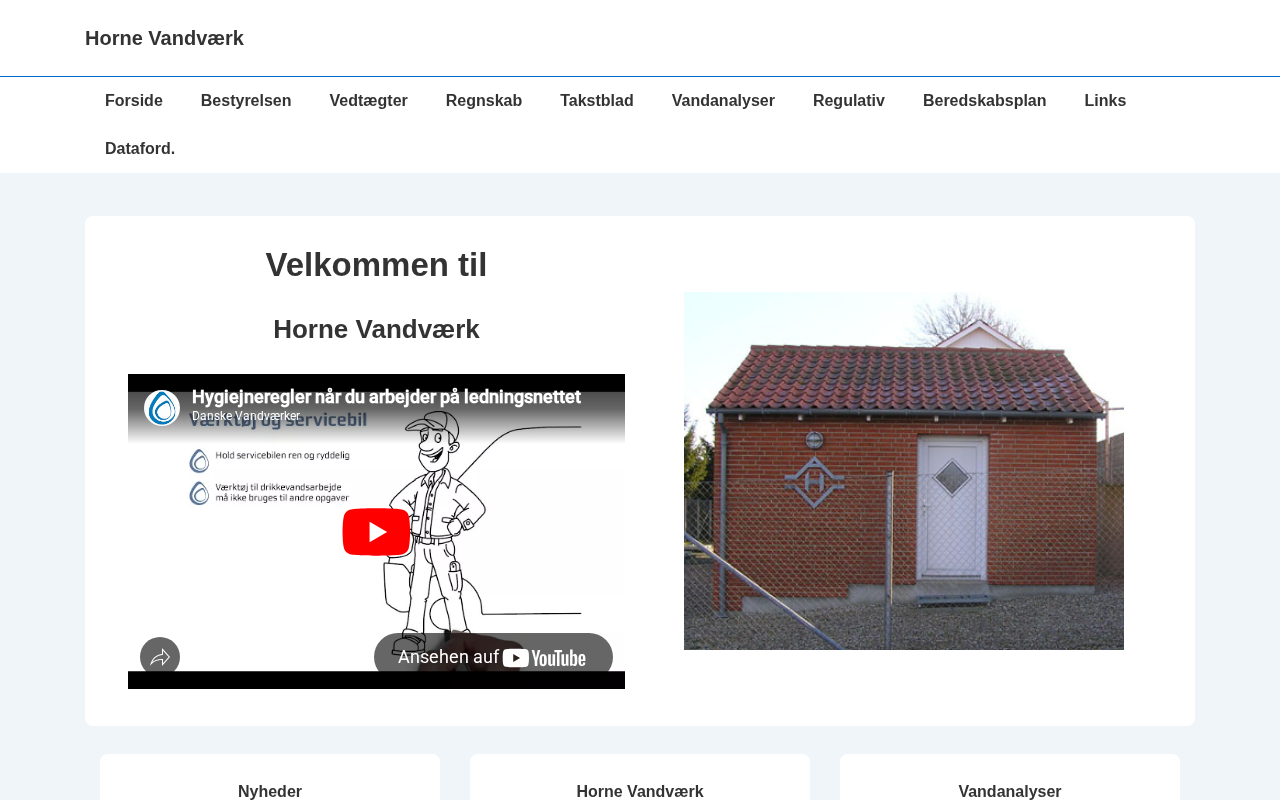Go to the Beredskabsplan page

pyautogui.click(x=985, y=101)
